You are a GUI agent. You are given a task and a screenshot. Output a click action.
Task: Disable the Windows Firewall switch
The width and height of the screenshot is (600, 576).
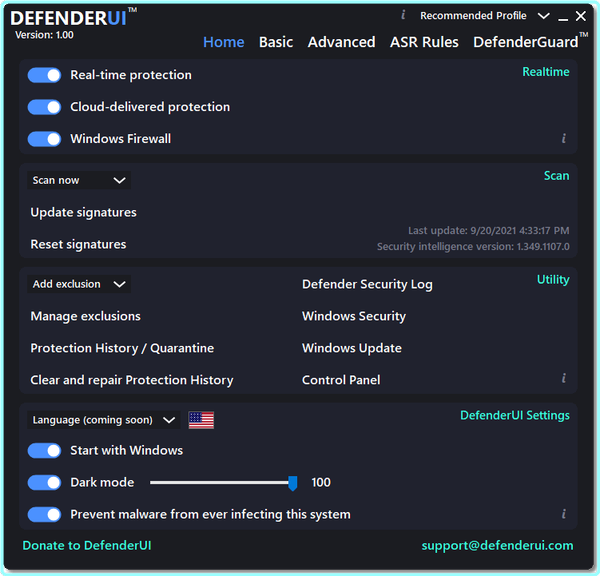coord(44,139)
